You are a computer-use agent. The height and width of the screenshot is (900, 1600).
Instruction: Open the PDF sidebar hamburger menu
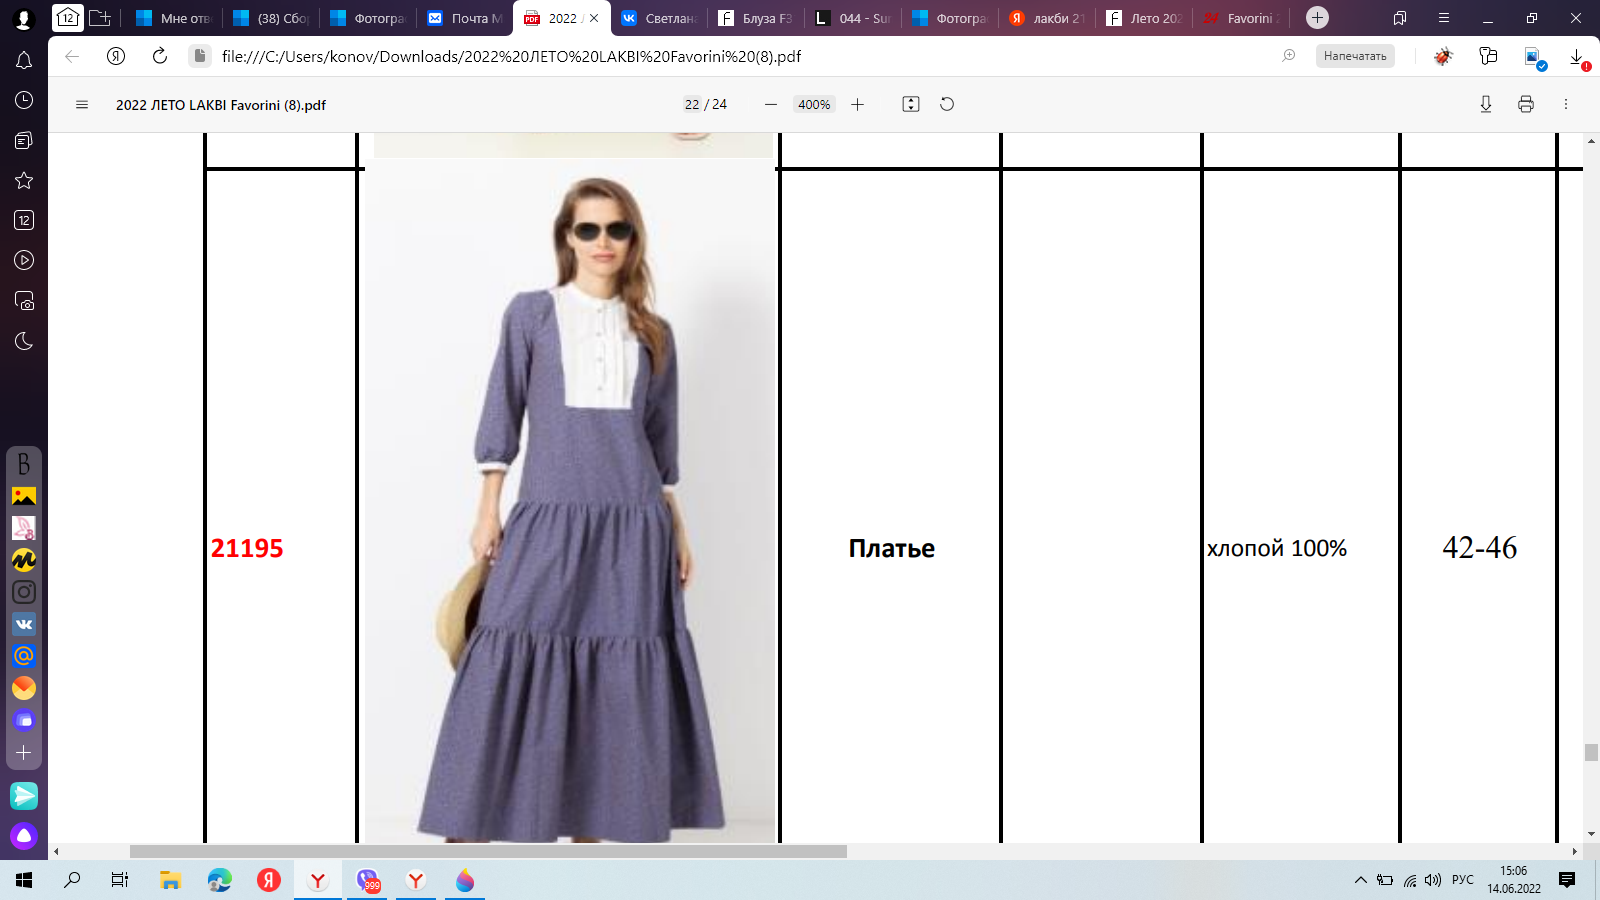tap(82, 105)
